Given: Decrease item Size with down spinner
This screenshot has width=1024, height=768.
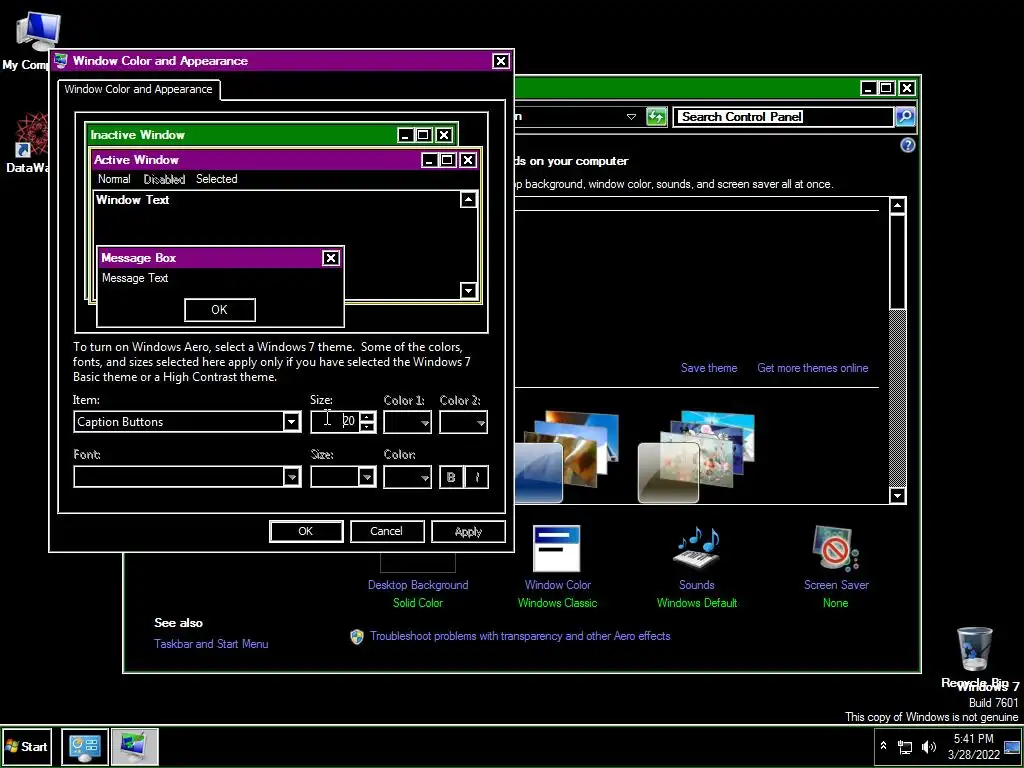Looking at the screenshot, I should point(368,427).
